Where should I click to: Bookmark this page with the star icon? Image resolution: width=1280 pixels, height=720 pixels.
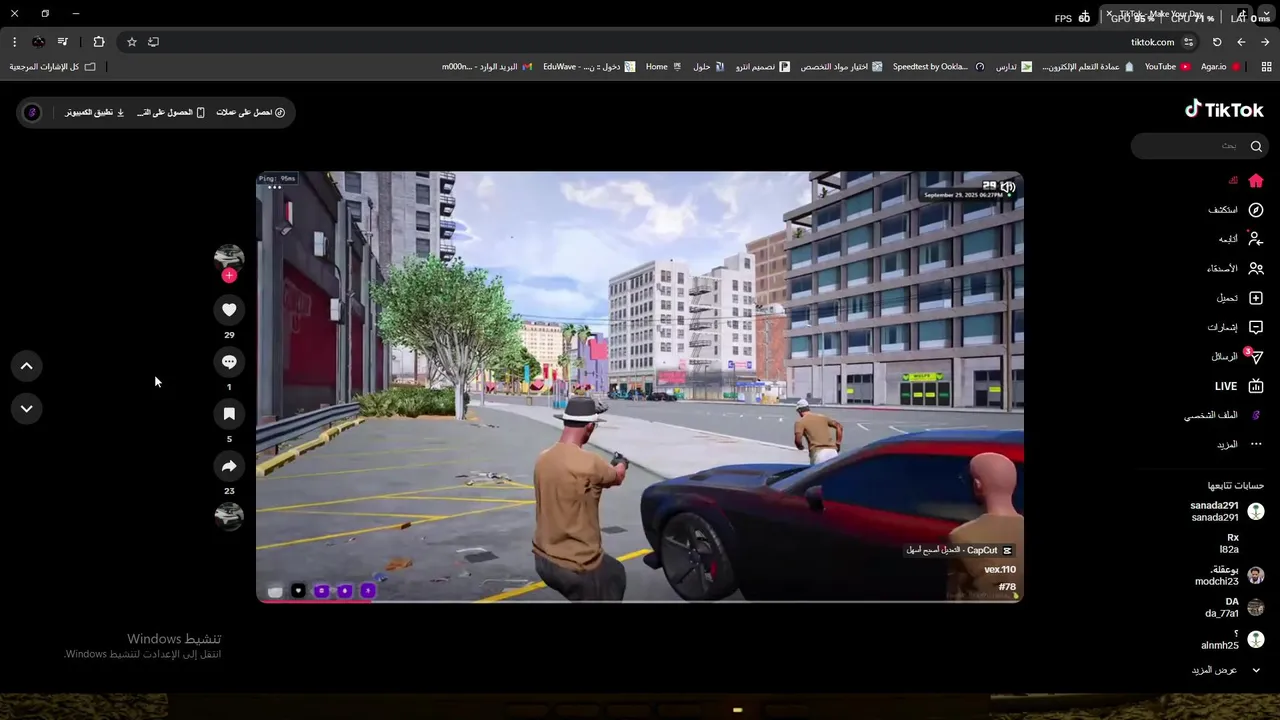tap(131, 42)
